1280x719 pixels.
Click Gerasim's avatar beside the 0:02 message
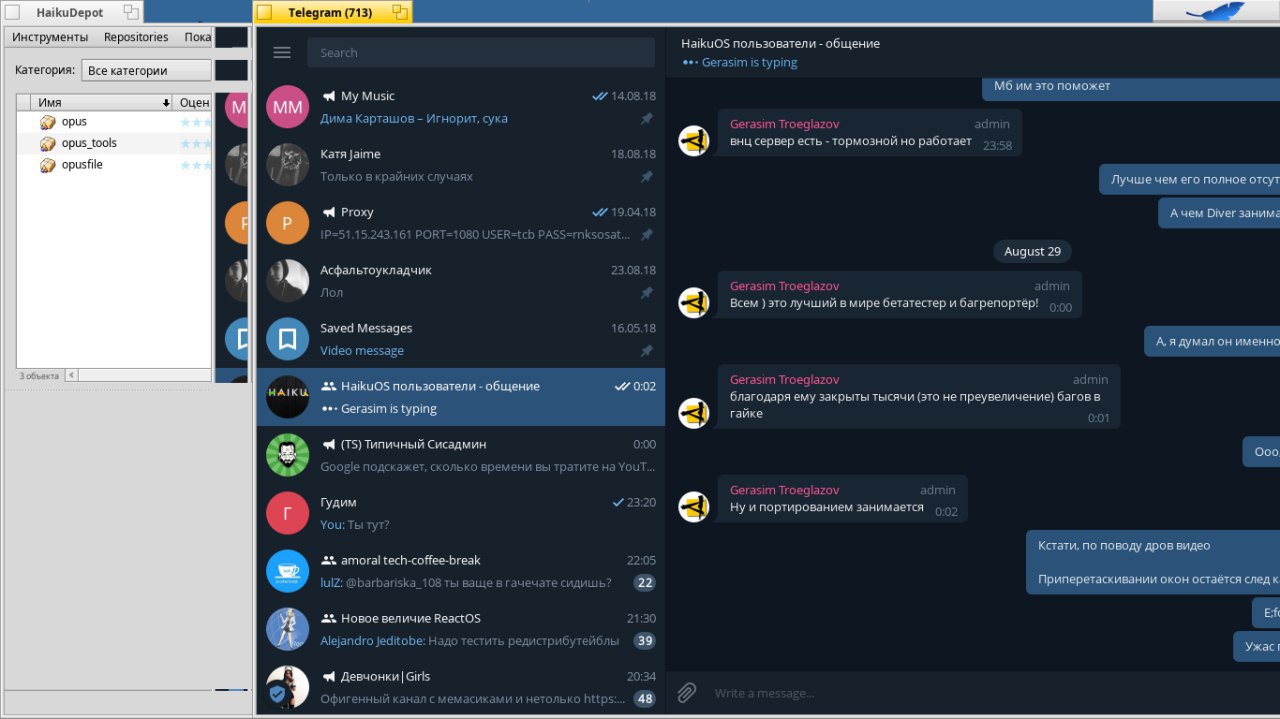(694, 507)
